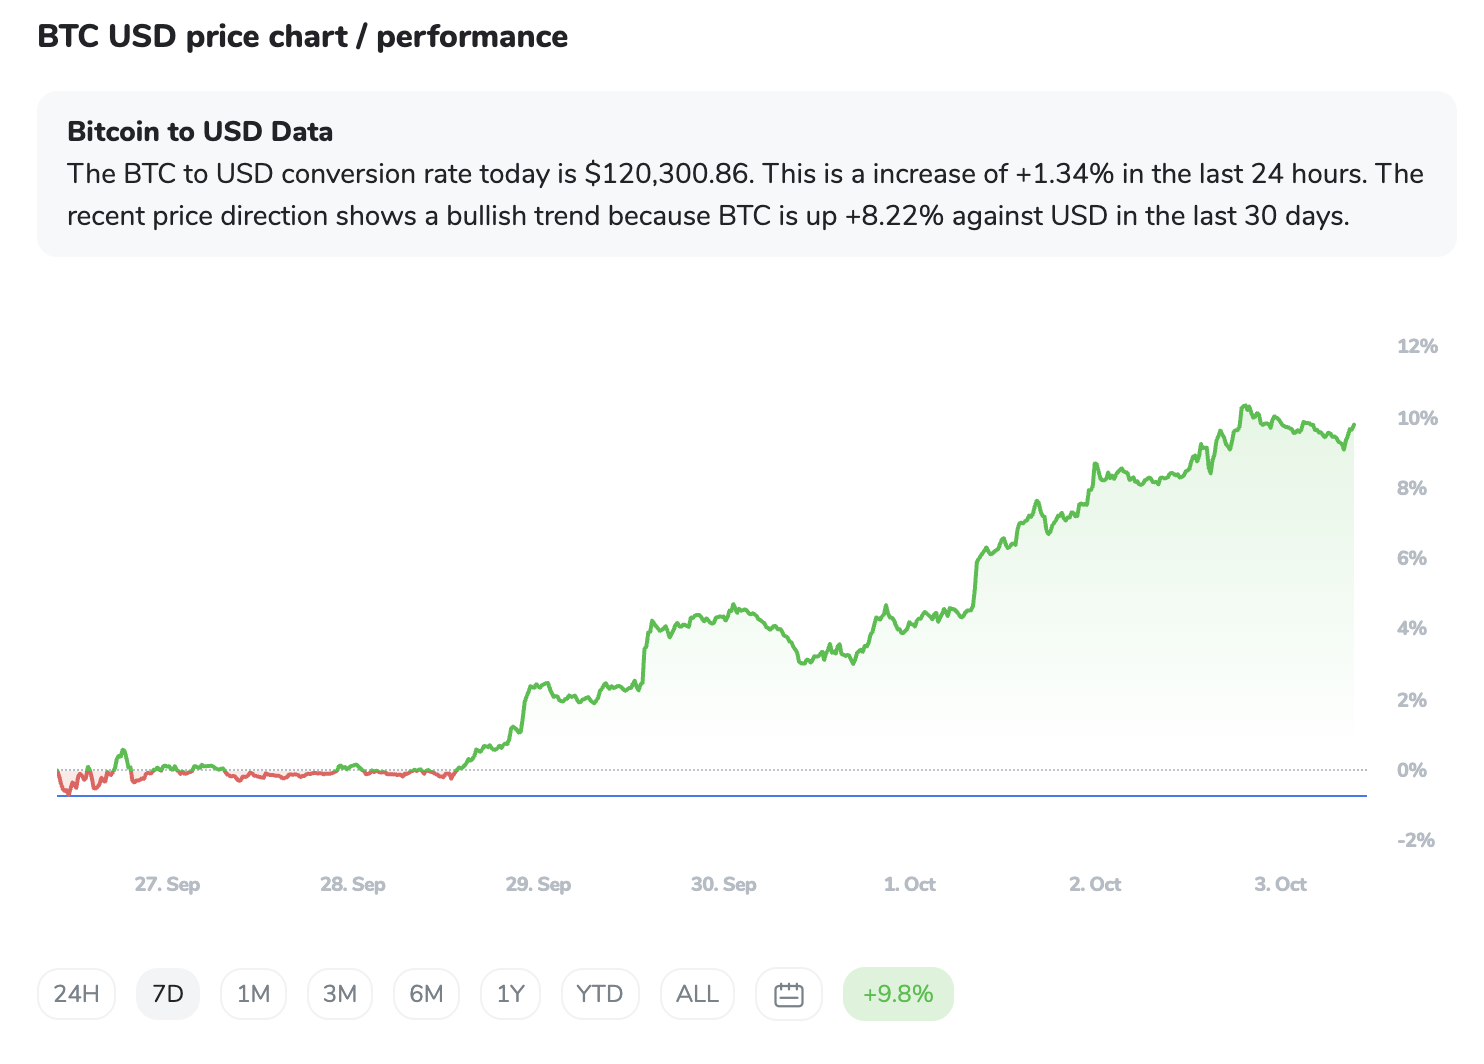Show the 6M price performance
This screenshot has height=1064, width=1484.
click(x=426, y=994)
